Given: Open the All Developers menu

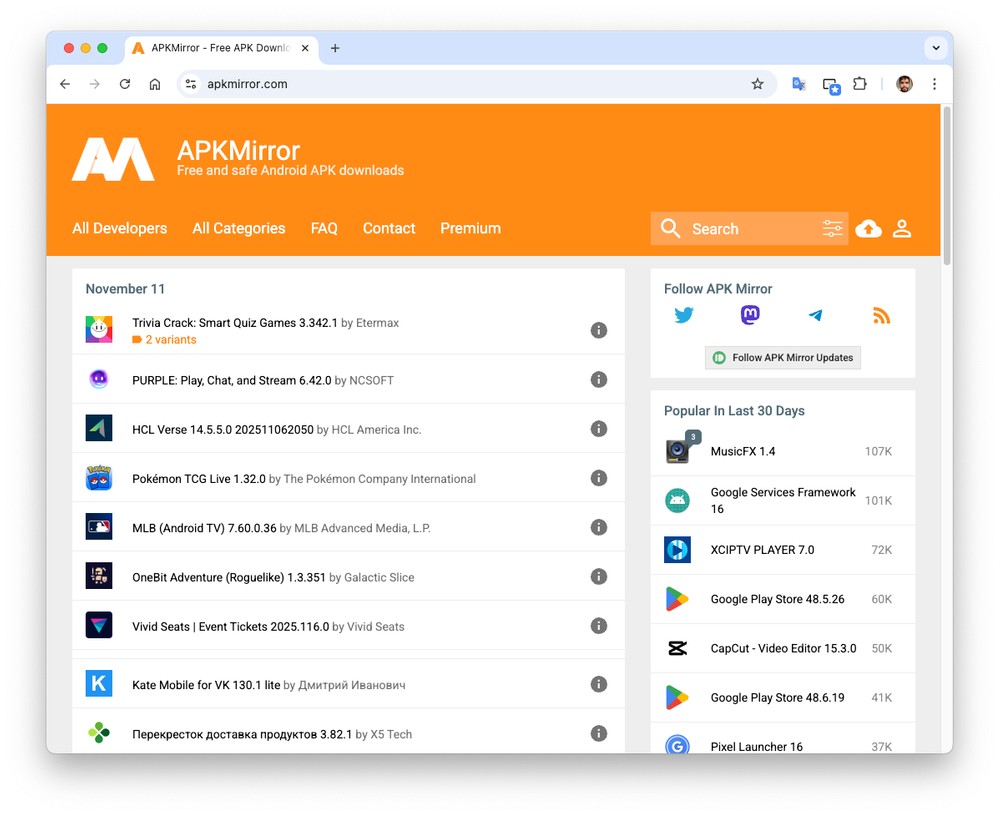Looking at the screenshot, I should tap(120, 228).
